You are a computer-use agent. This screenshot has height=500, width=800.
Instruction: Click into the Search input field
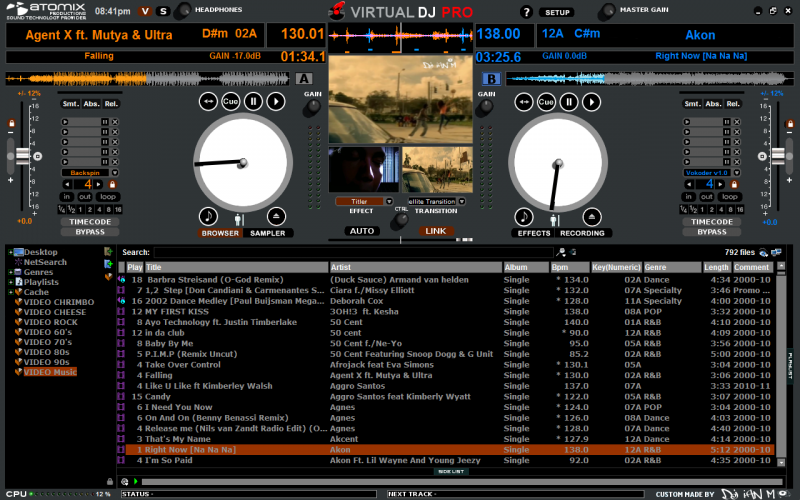pyautogui.click(x=353, y=252)
